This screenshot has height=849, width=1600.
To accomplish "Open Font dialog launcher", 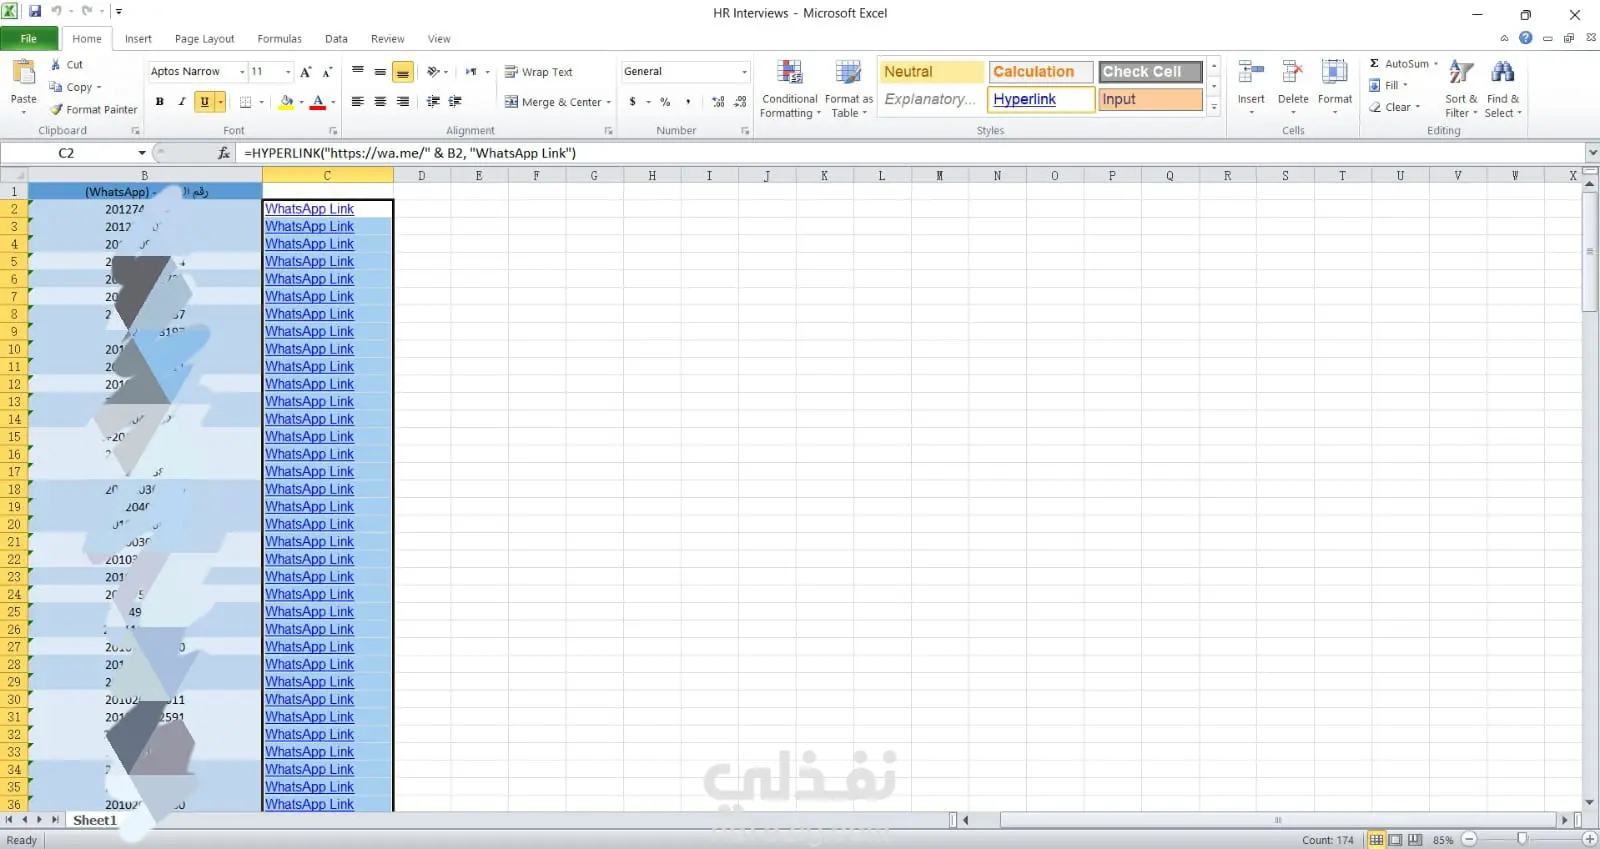I will point(333,131).
